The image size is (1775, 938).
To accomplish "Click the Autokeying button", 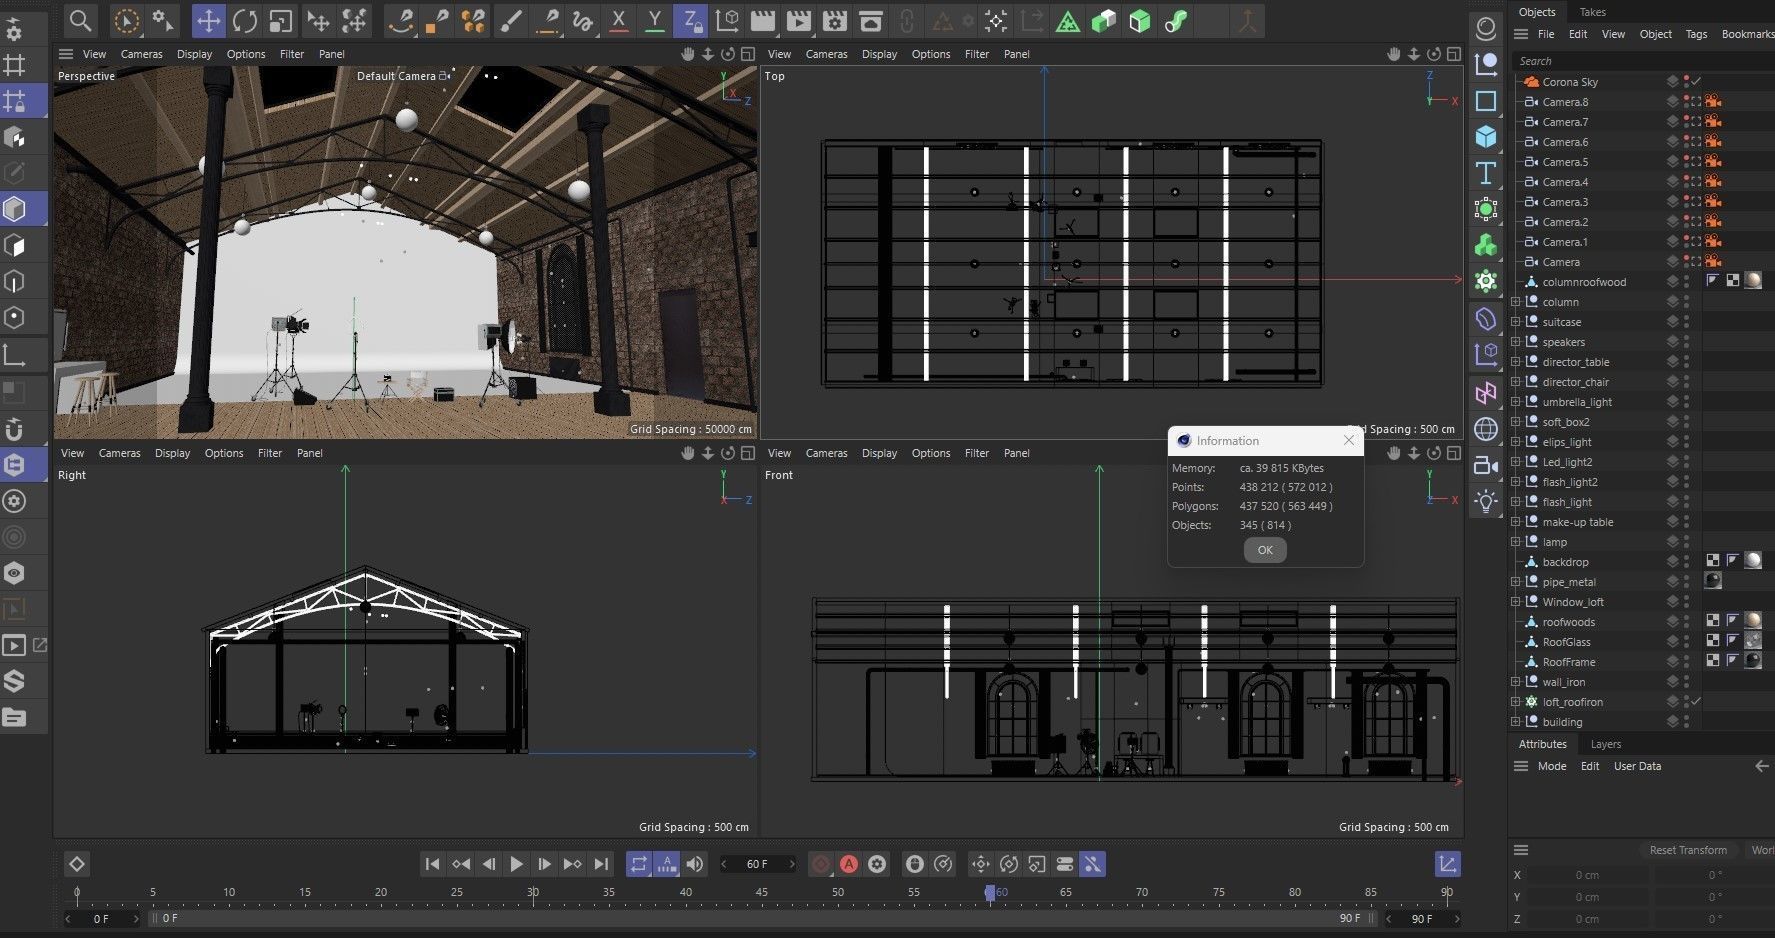I will tap(849, 864).
